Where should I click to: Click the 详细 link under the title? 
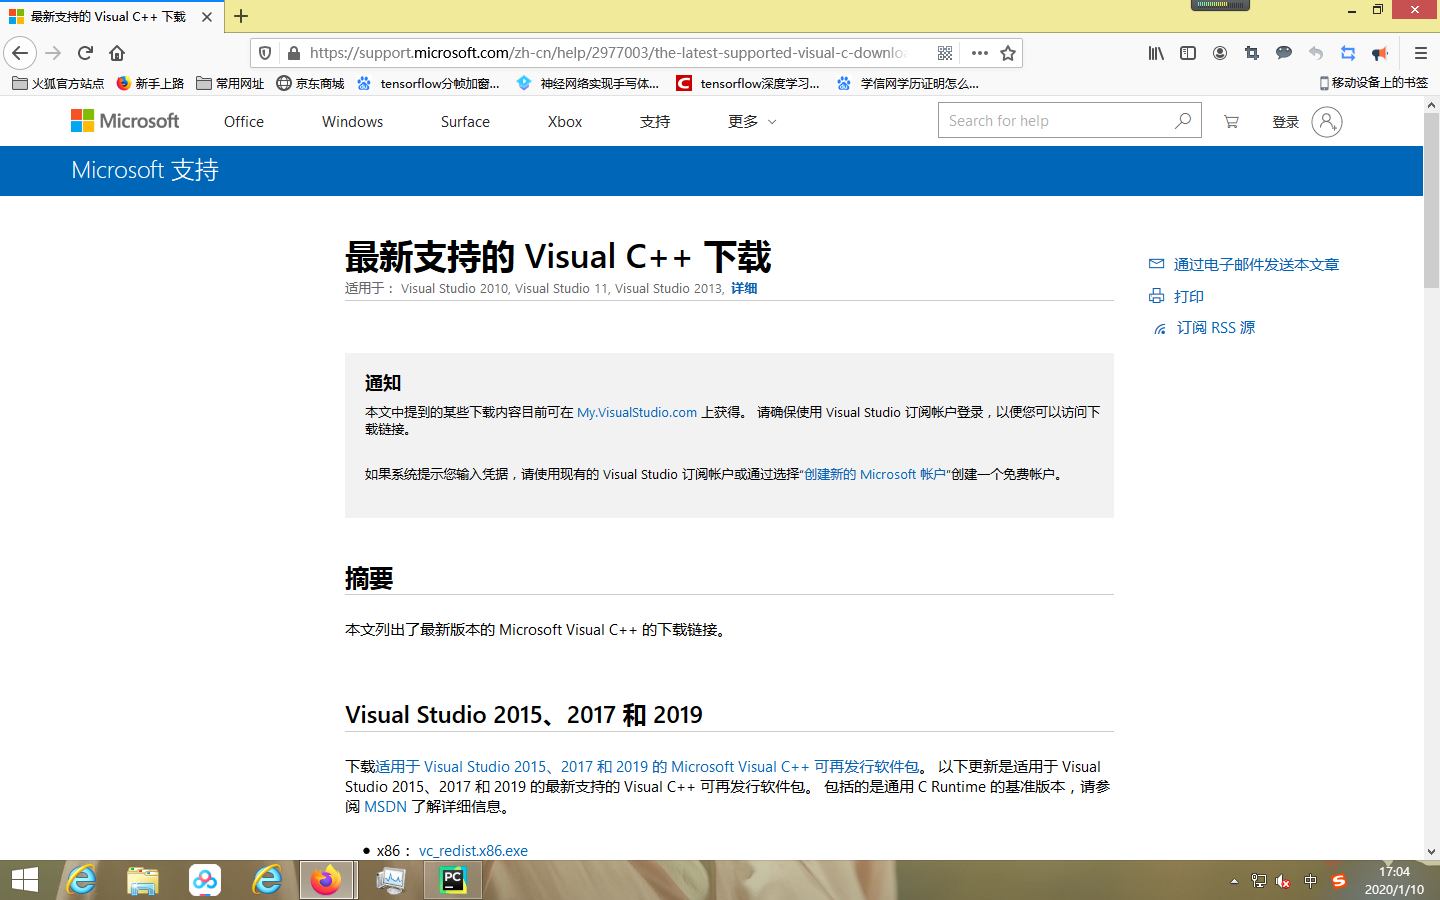pos(744,288)
